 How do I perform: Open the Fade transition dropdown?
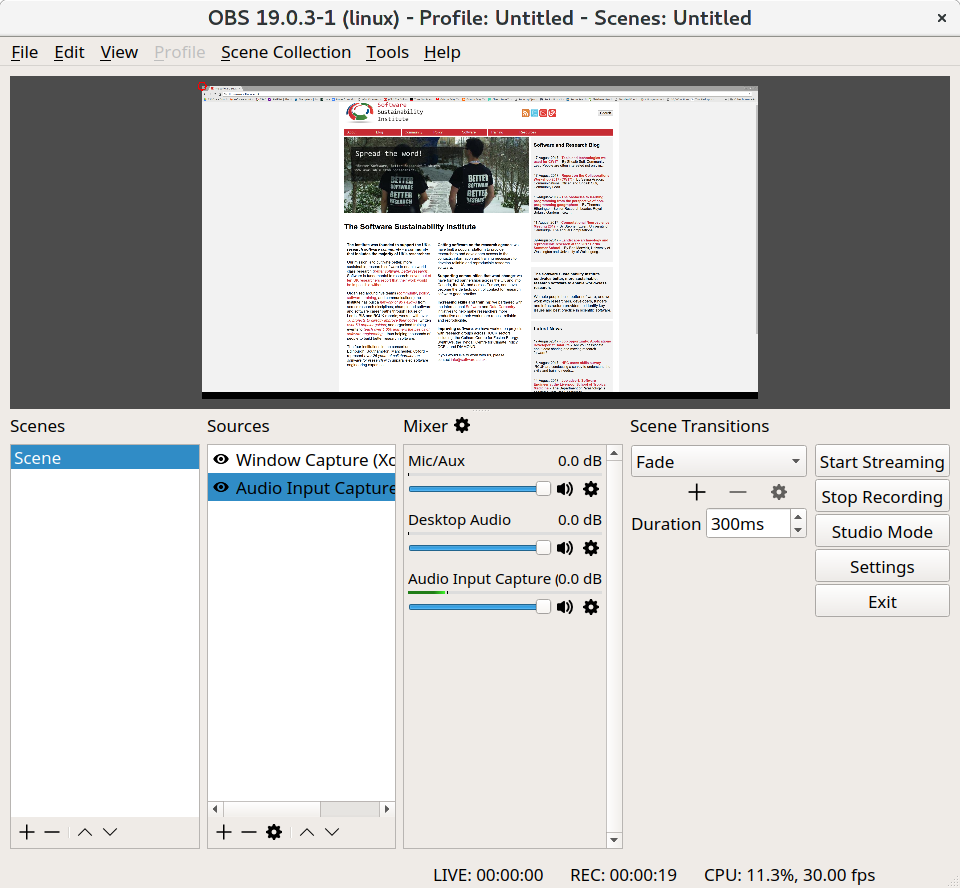(x=718, y=461)
